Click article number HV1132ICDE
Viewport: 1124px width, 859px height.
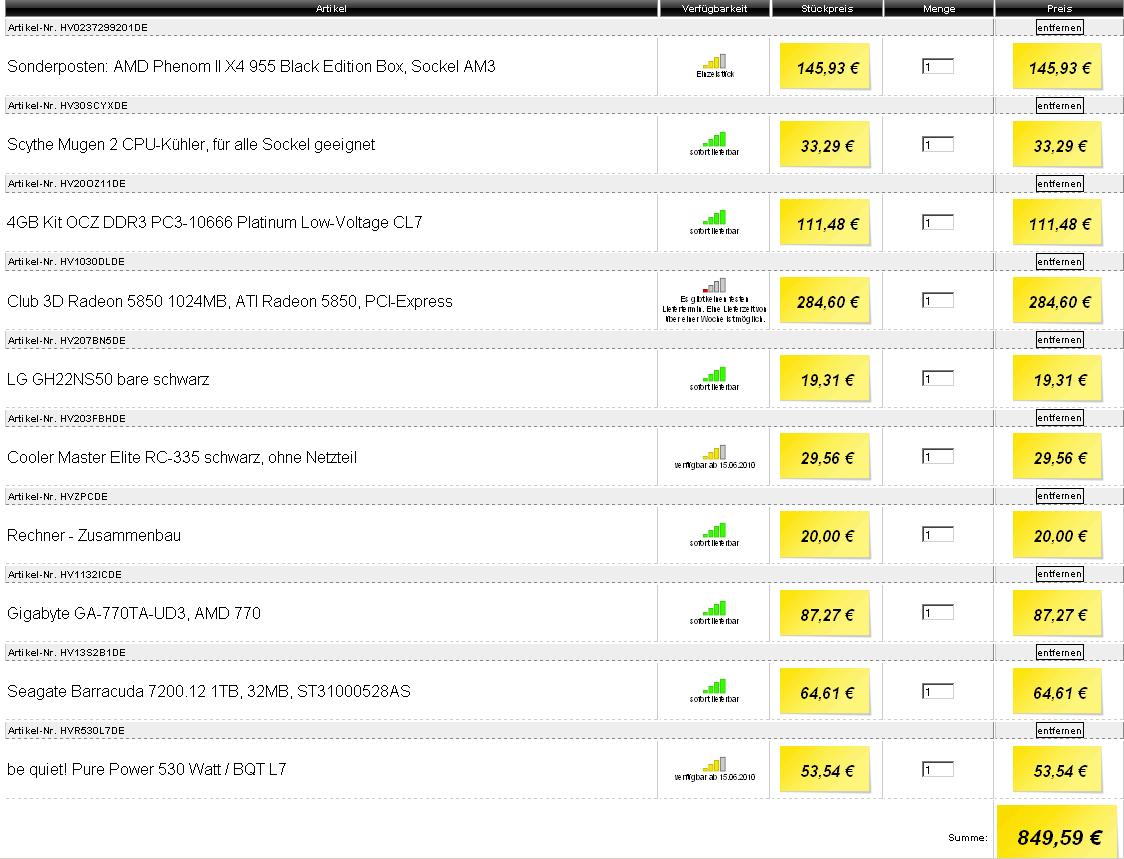tap(91, 574)
